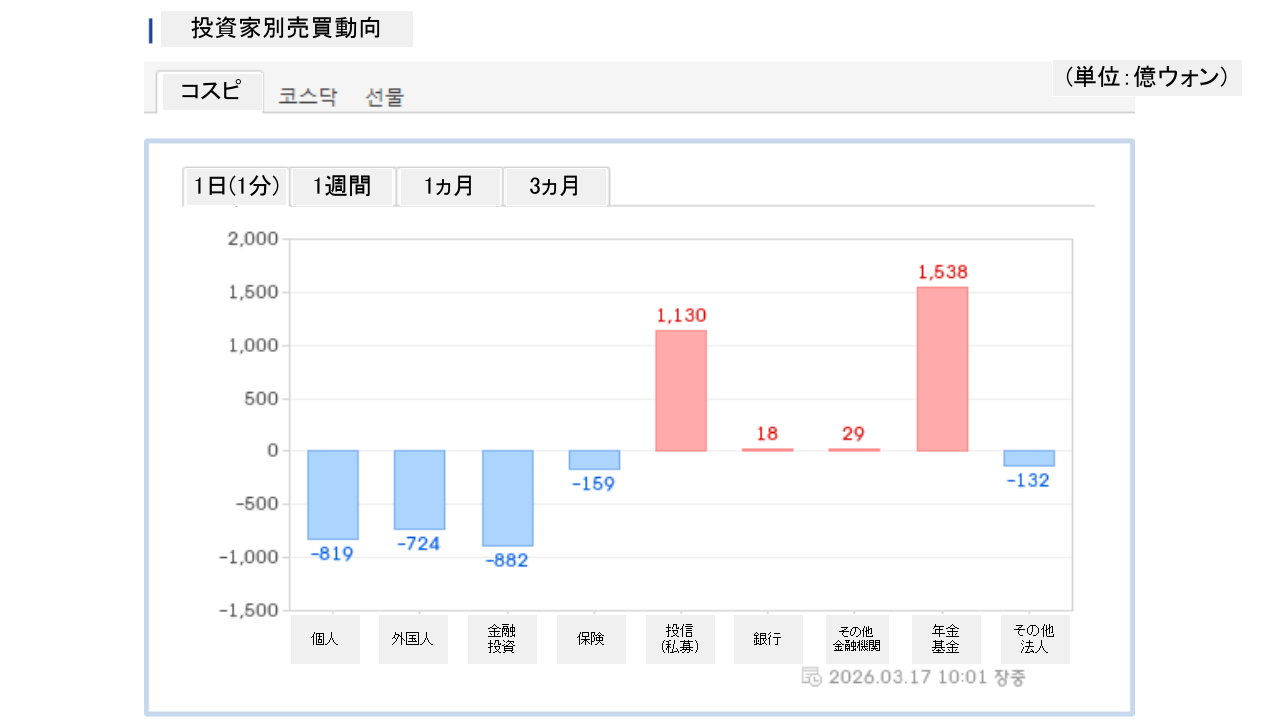This screenshot has height=720, width=1280.
Task: Switch to the コスピ tab
Action: coord(210,91)
